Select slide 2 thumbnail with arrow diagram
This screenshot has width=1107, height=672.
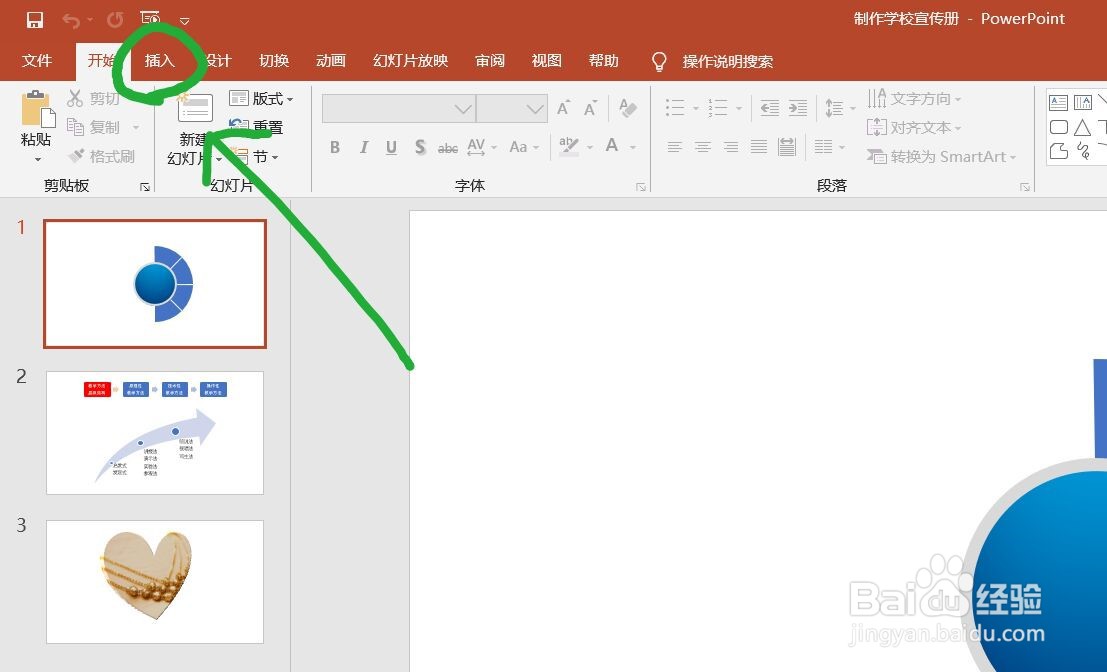point(155,433)
